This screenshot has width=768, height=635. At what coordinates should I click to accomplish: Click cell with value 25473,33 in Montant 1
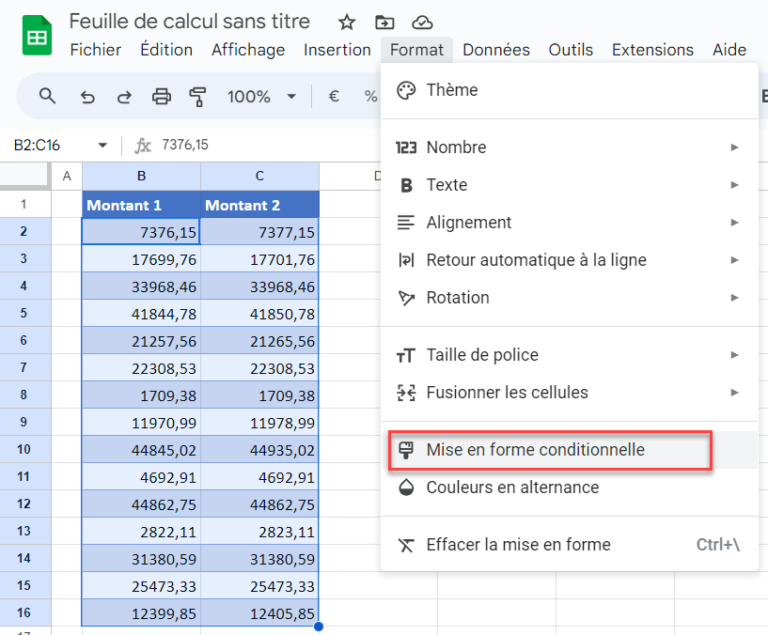pos(142,586)
